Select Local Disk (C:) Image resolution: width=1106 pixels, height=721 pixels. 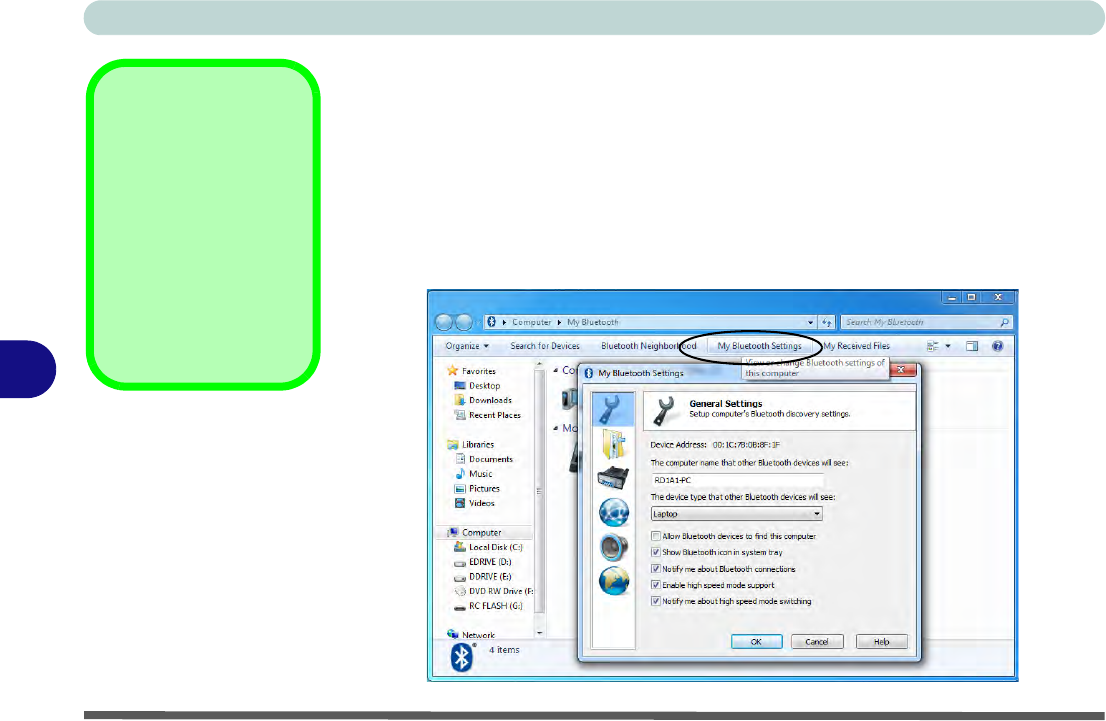pos(488,547)
